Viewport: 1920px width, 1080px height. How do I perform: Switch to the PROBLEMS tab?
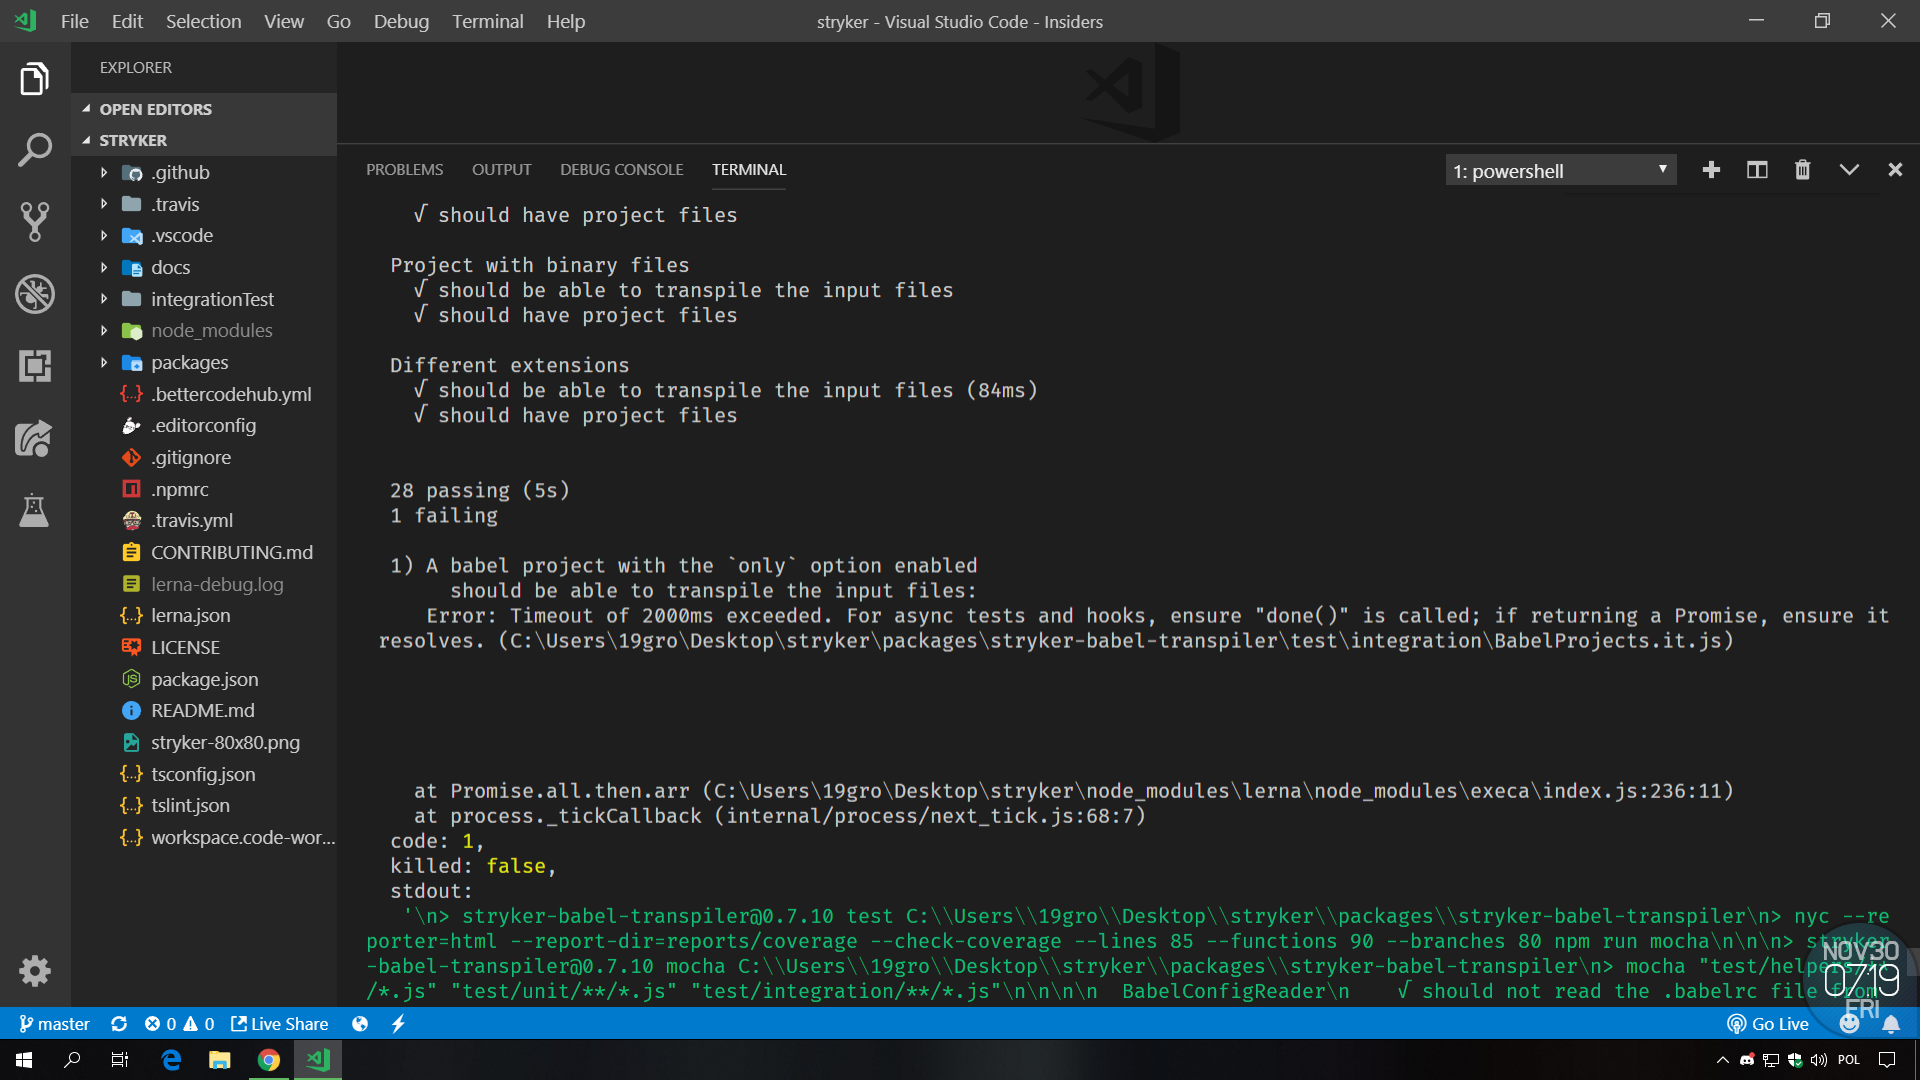tap(404, 169)
